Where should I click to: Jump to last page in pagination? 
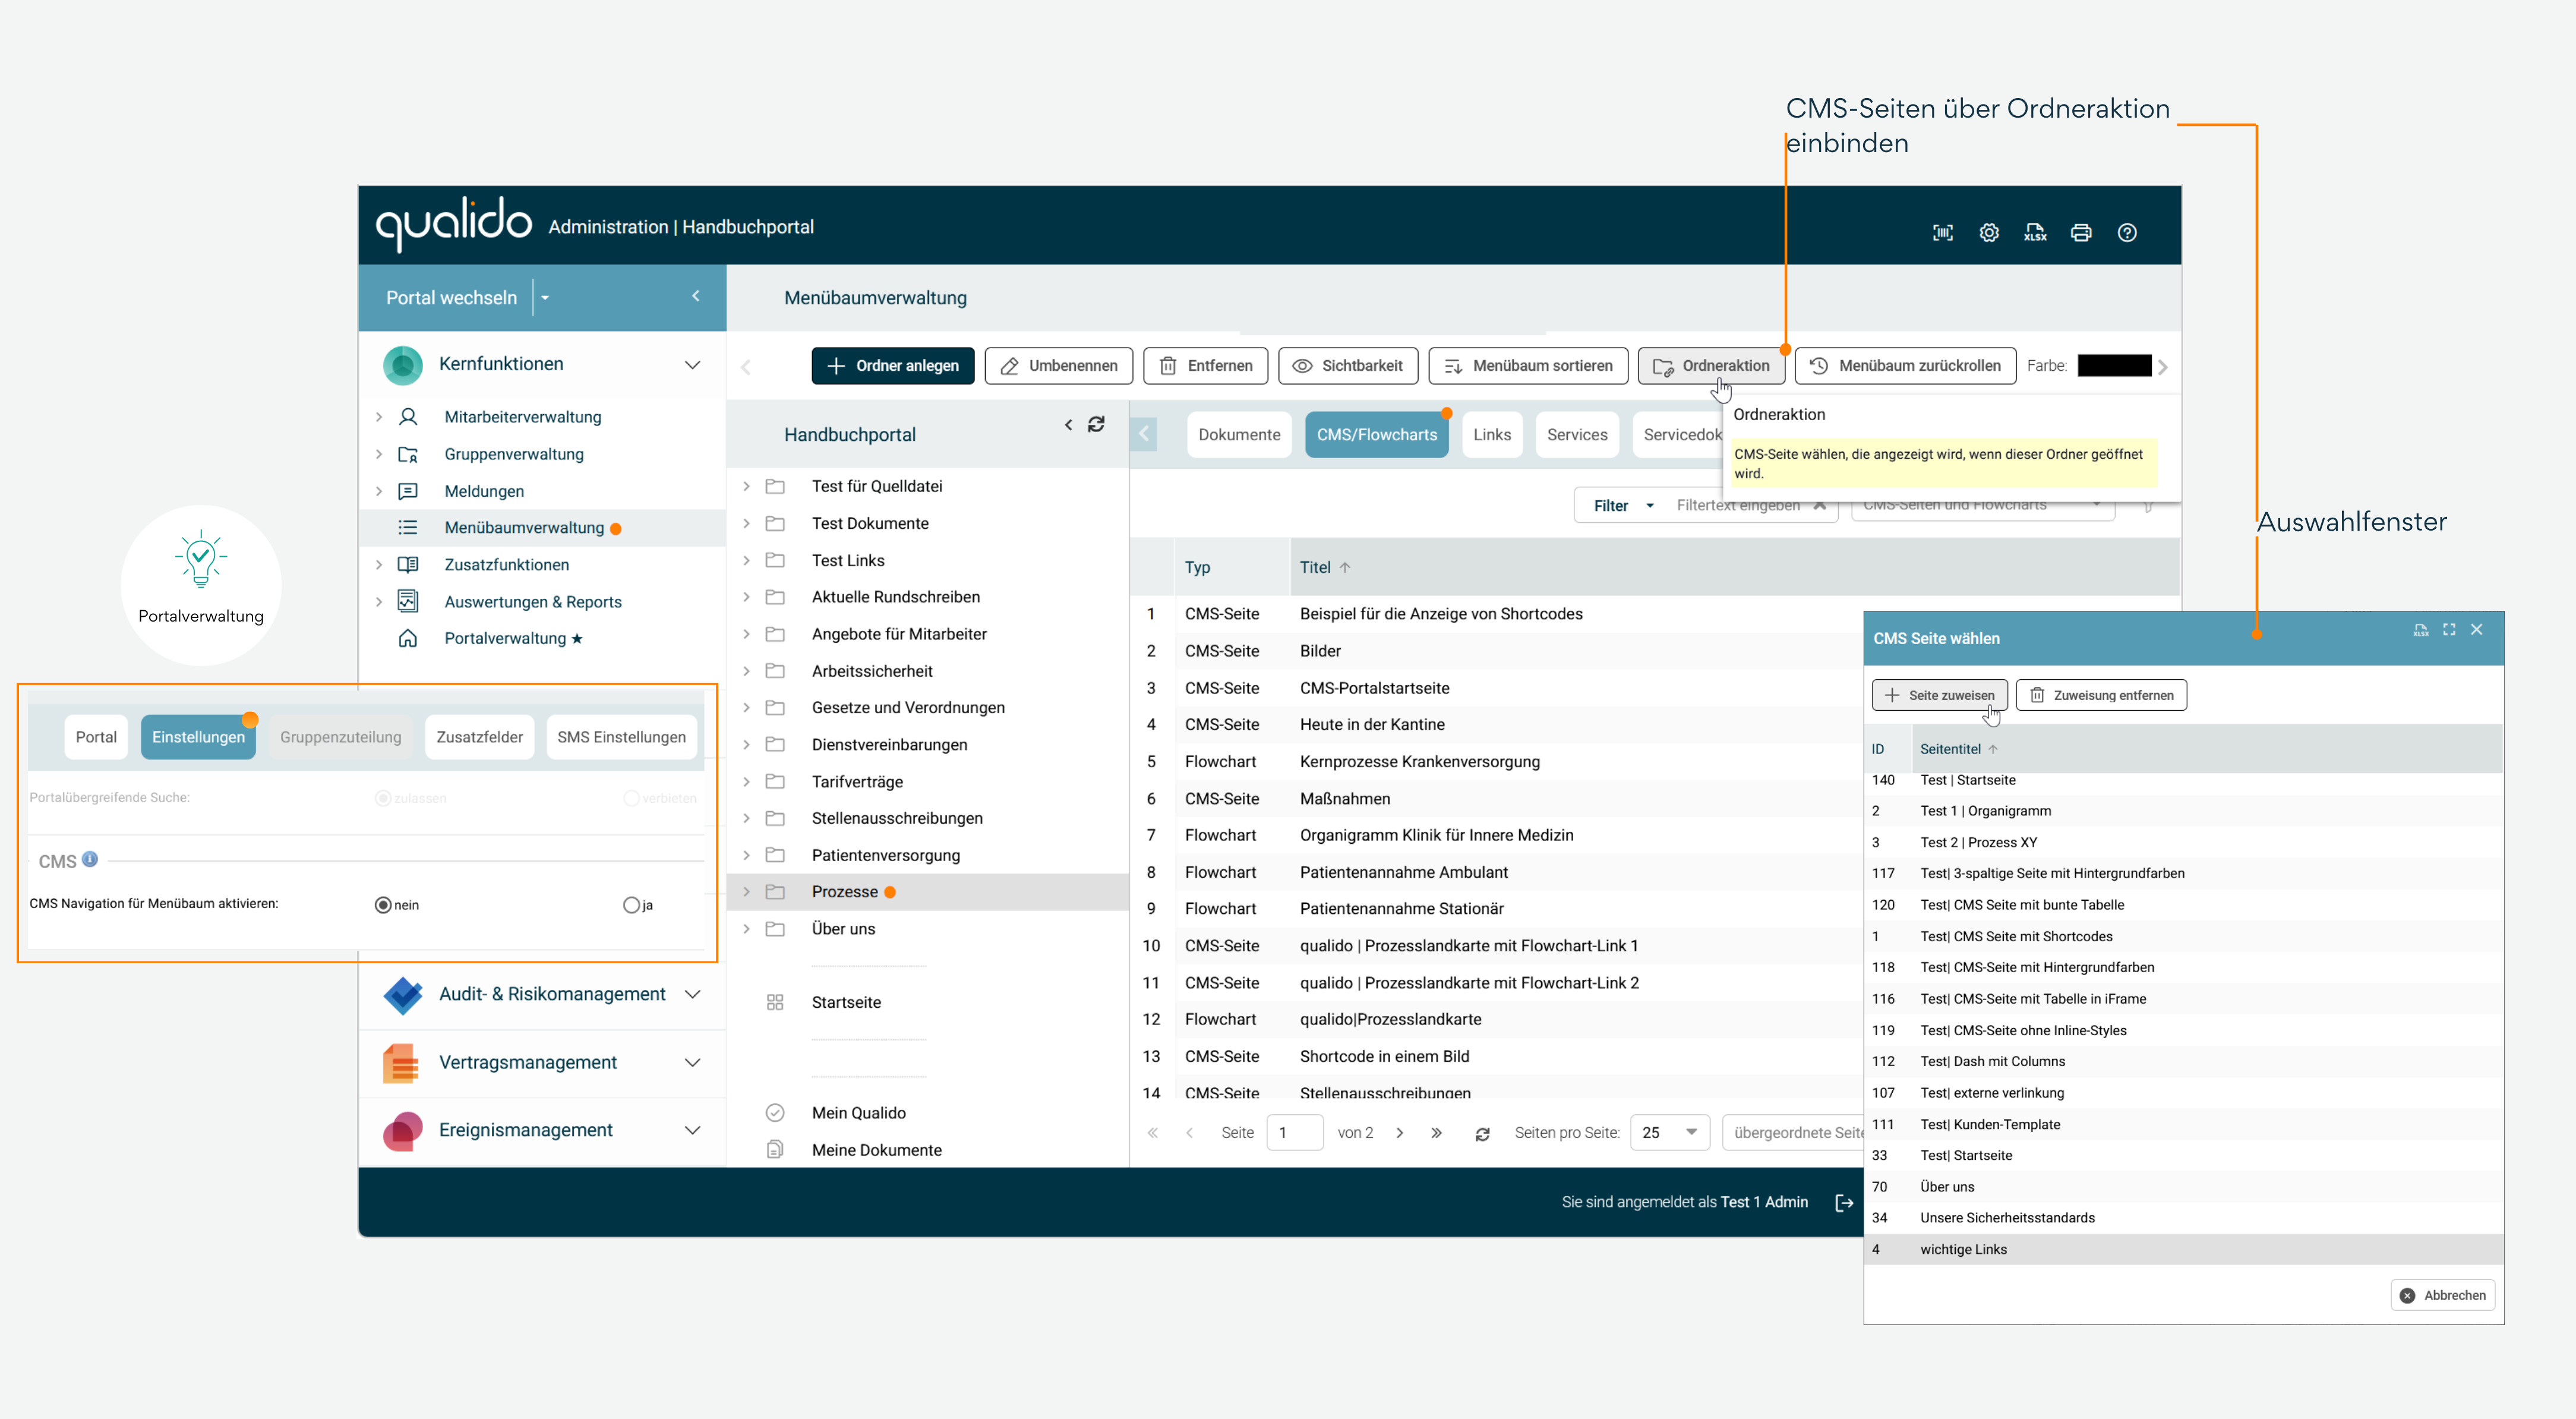tap(1436, 1133)
